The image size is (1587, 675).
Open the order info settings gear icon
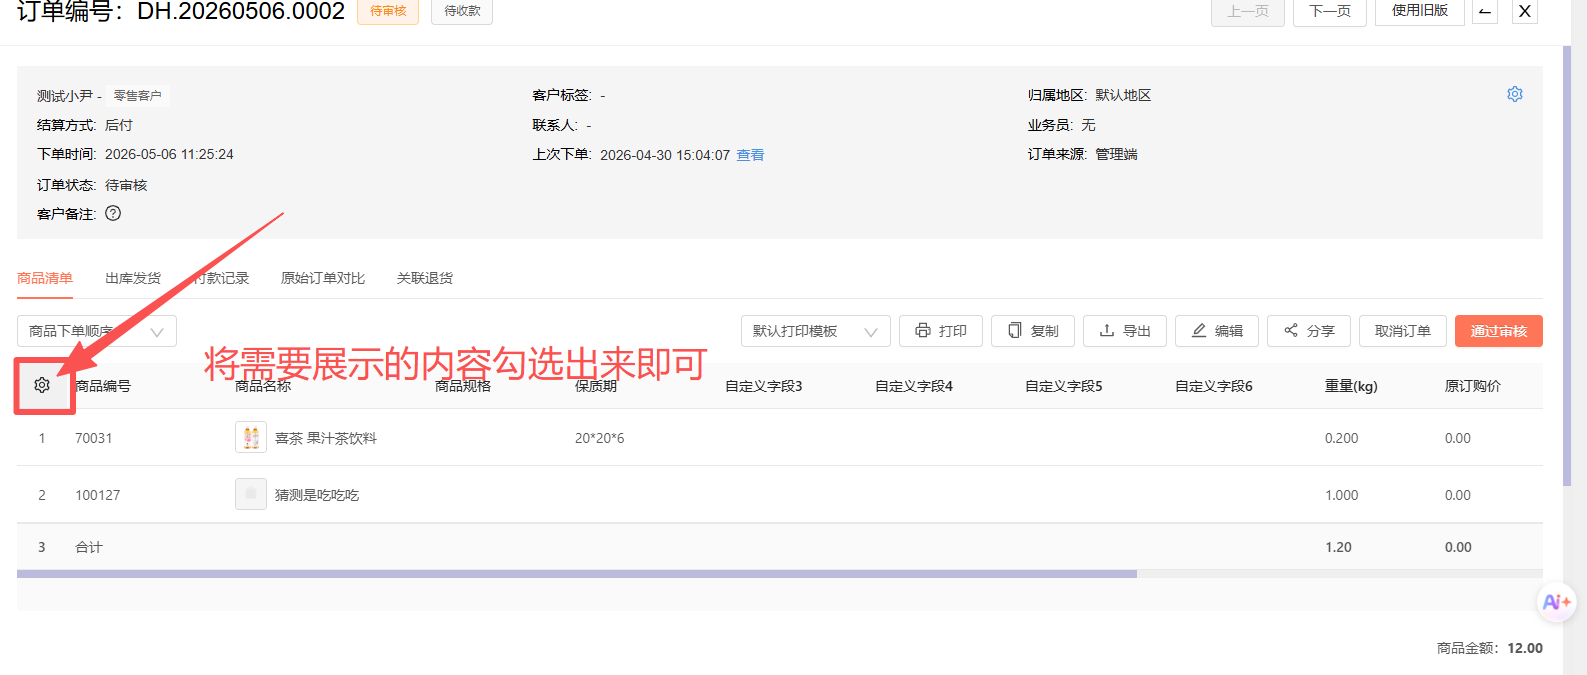[1515, 94]
